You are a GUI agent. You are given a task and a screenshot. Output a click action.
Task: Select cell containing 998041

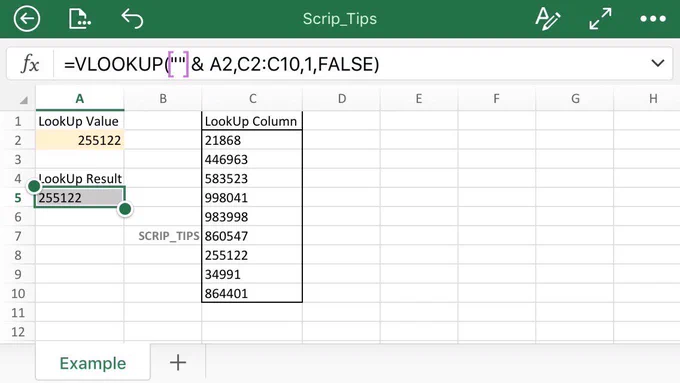252,197
